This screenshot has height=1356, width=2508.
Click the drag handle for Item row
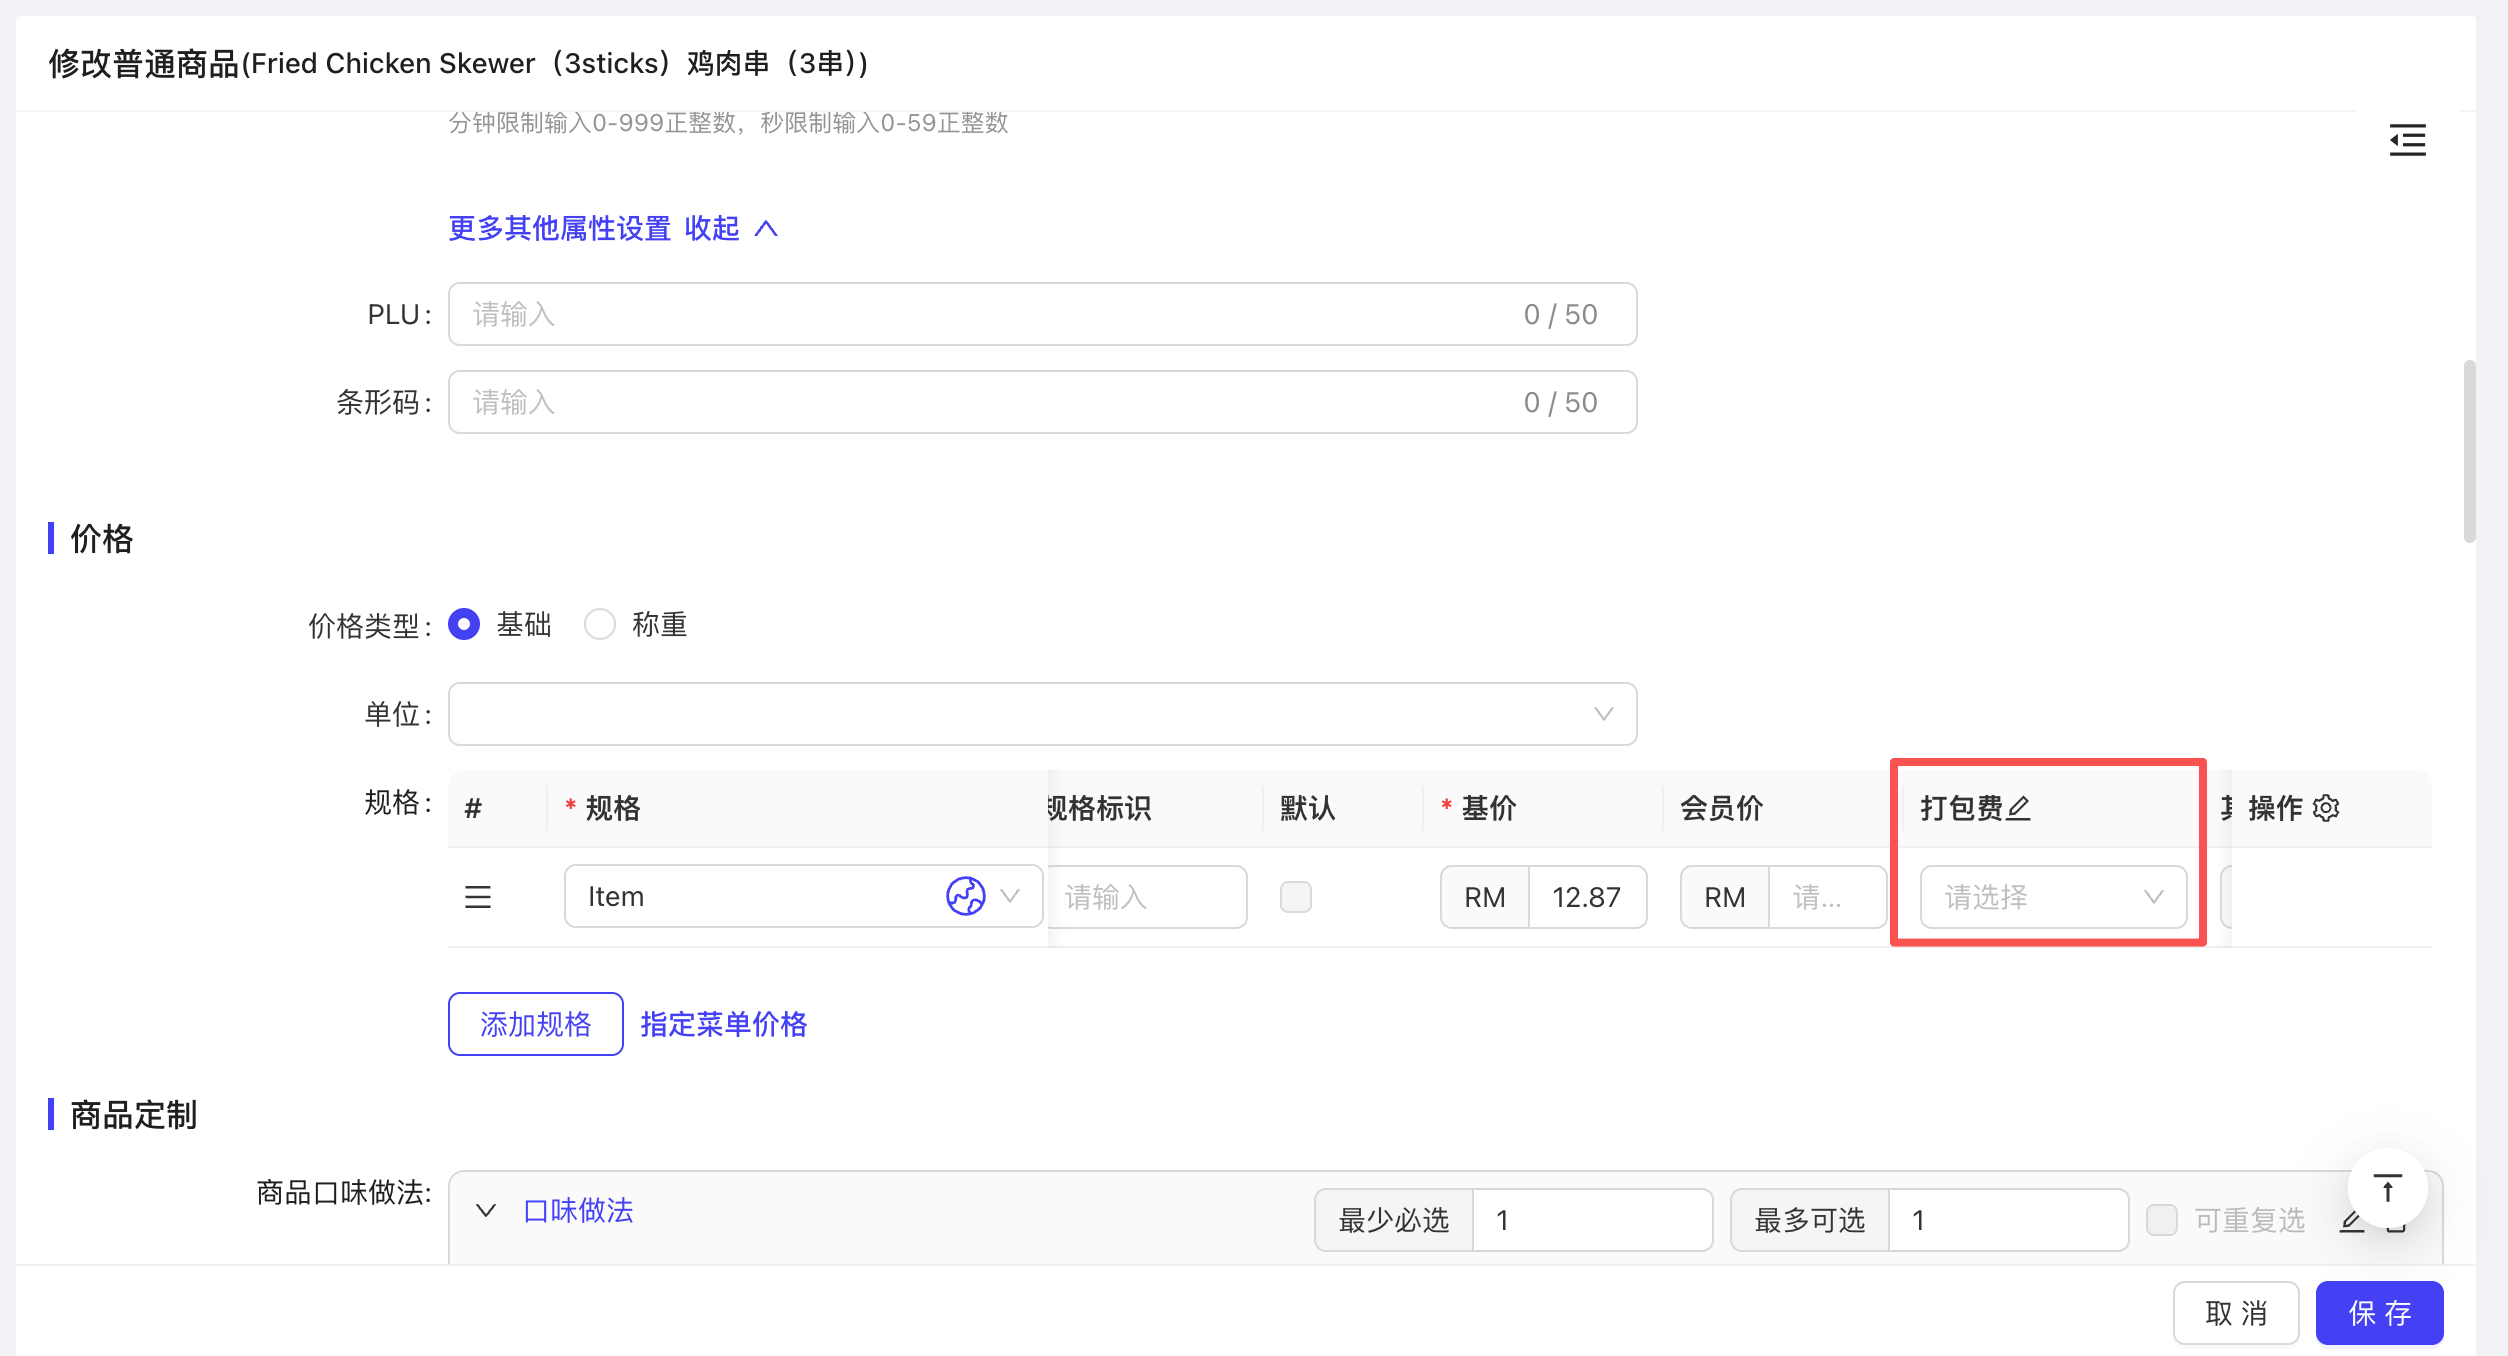pos(478,897)
